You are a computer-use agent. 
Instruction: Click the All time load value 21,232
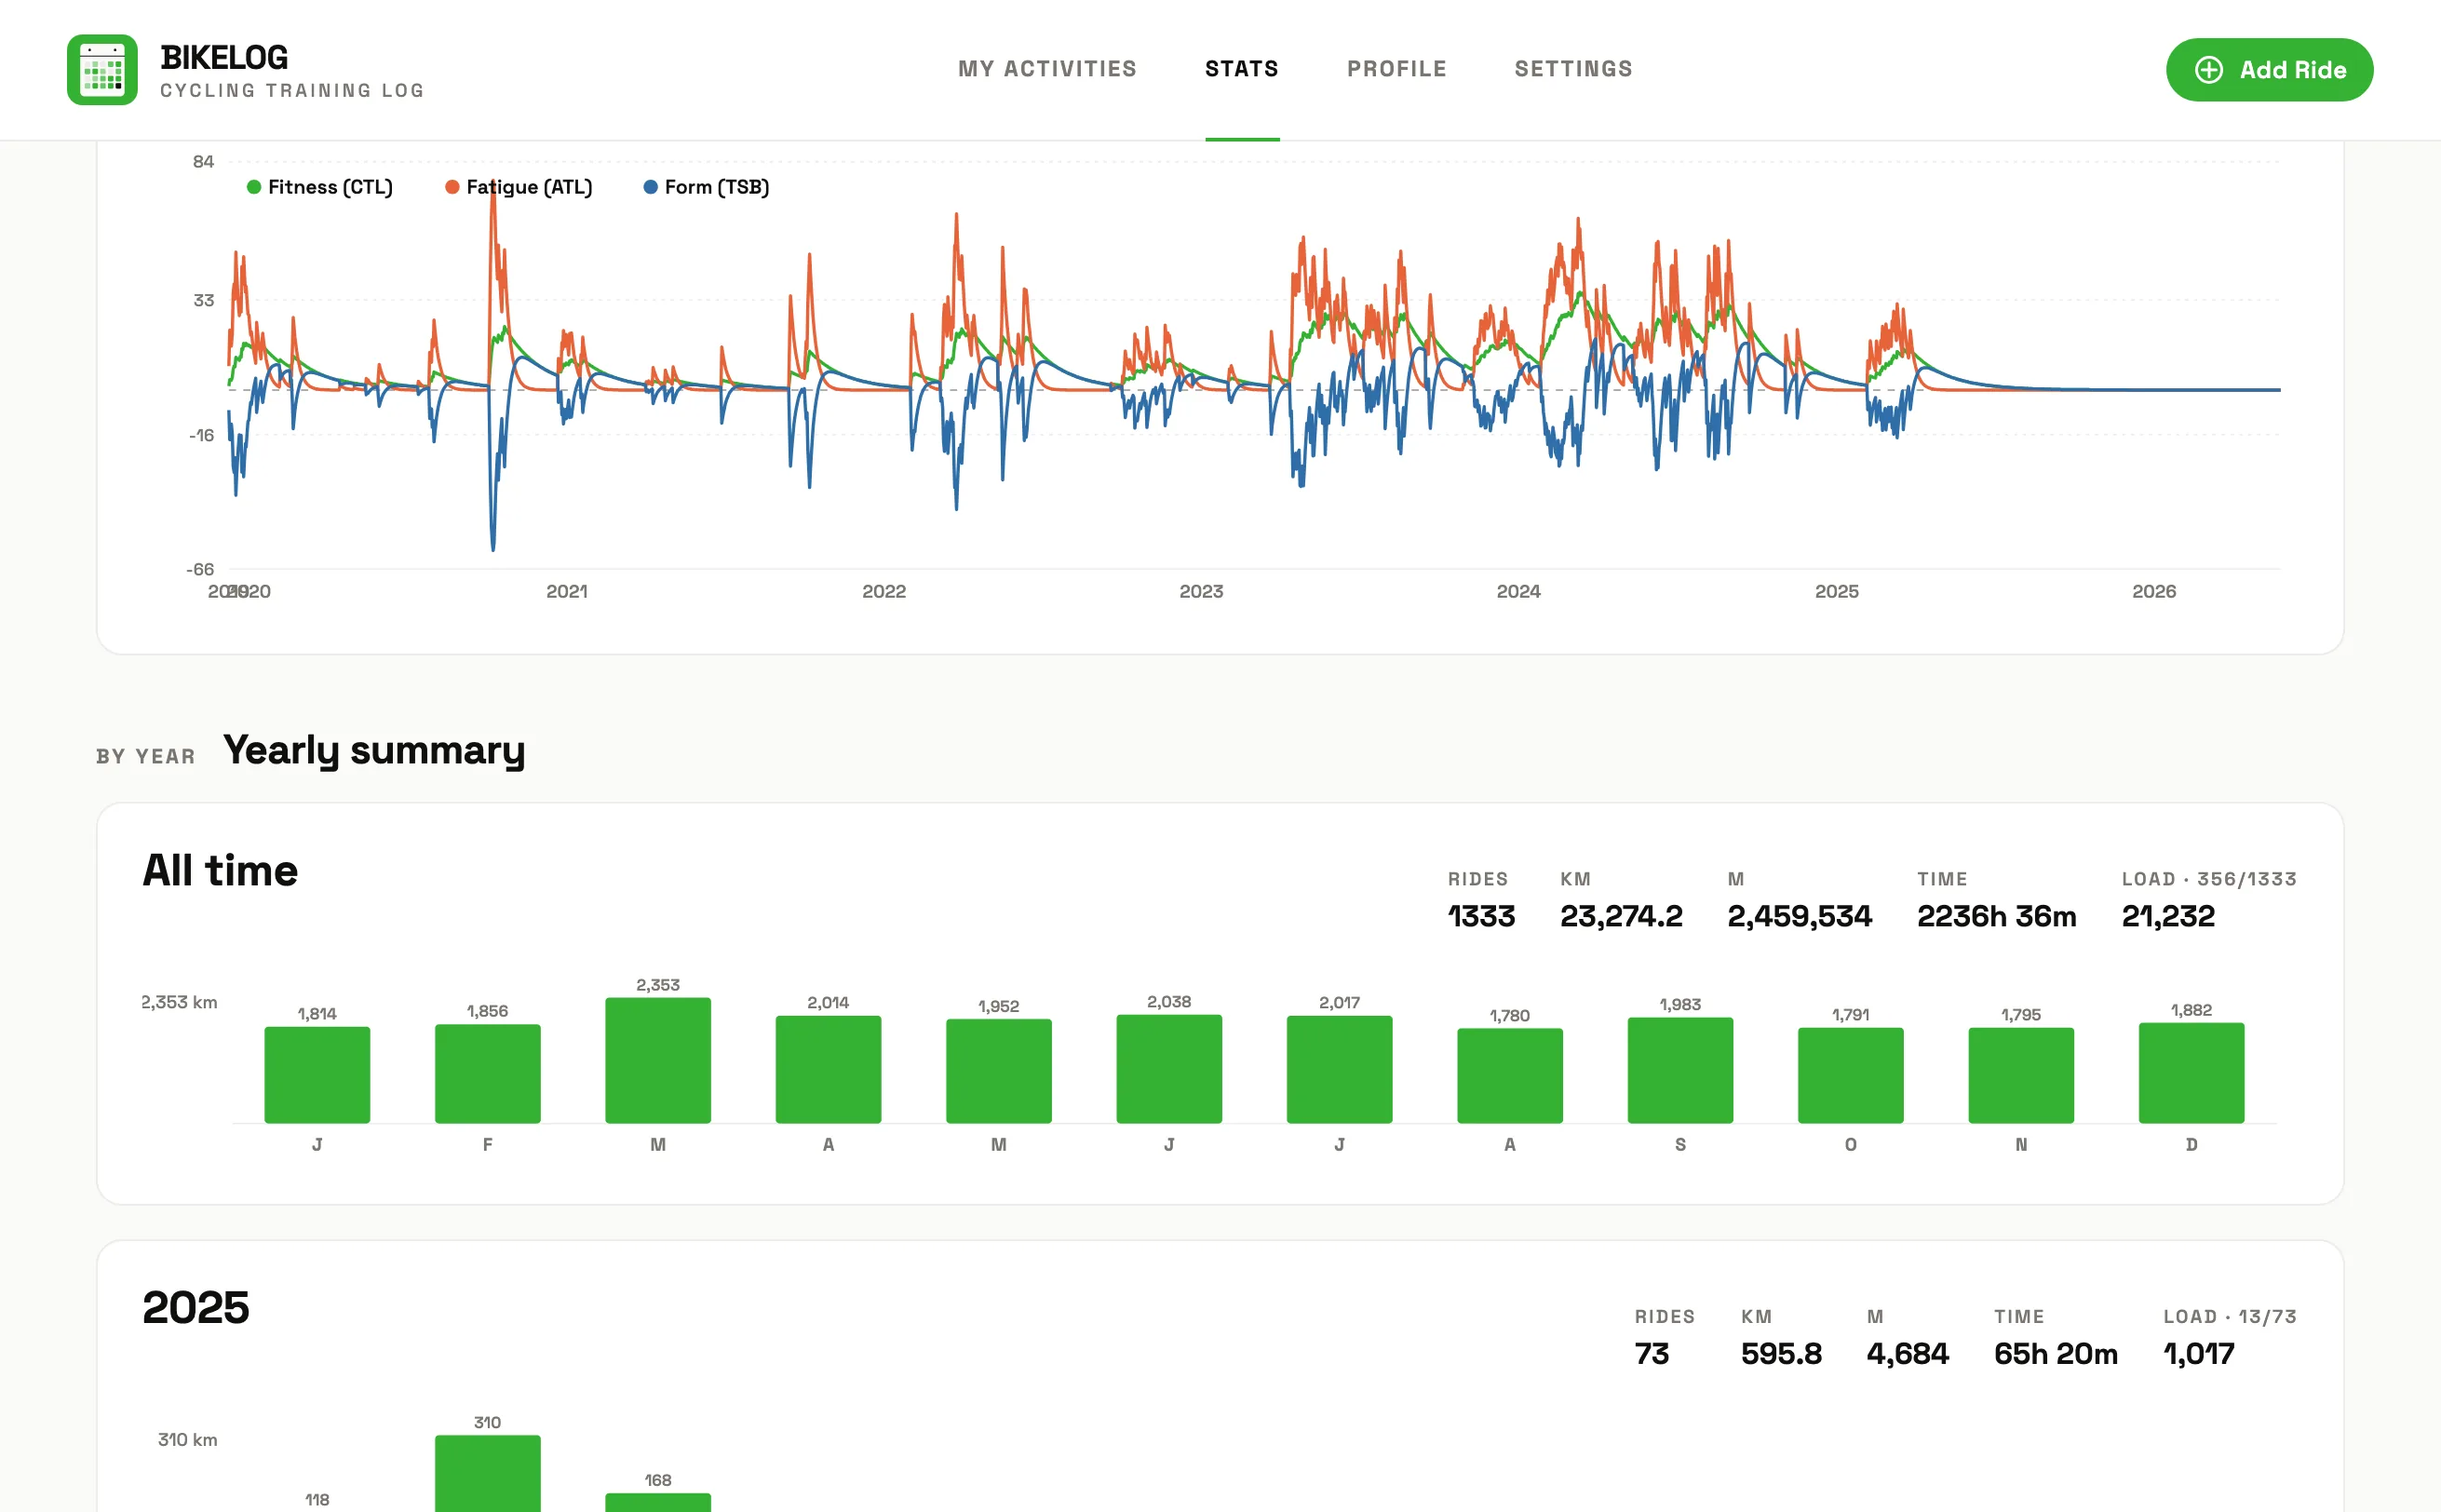tap(2168, 916)
